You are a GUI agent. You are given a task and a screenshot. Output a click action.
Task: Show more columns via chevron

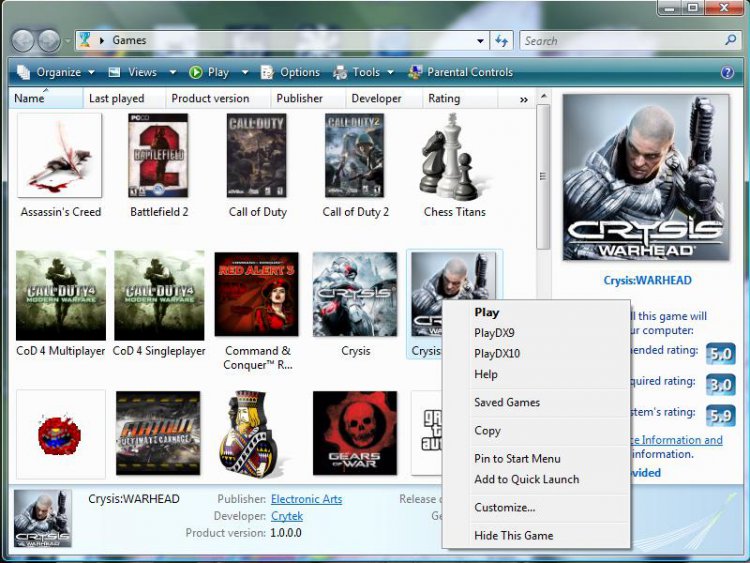coord(524,99)
